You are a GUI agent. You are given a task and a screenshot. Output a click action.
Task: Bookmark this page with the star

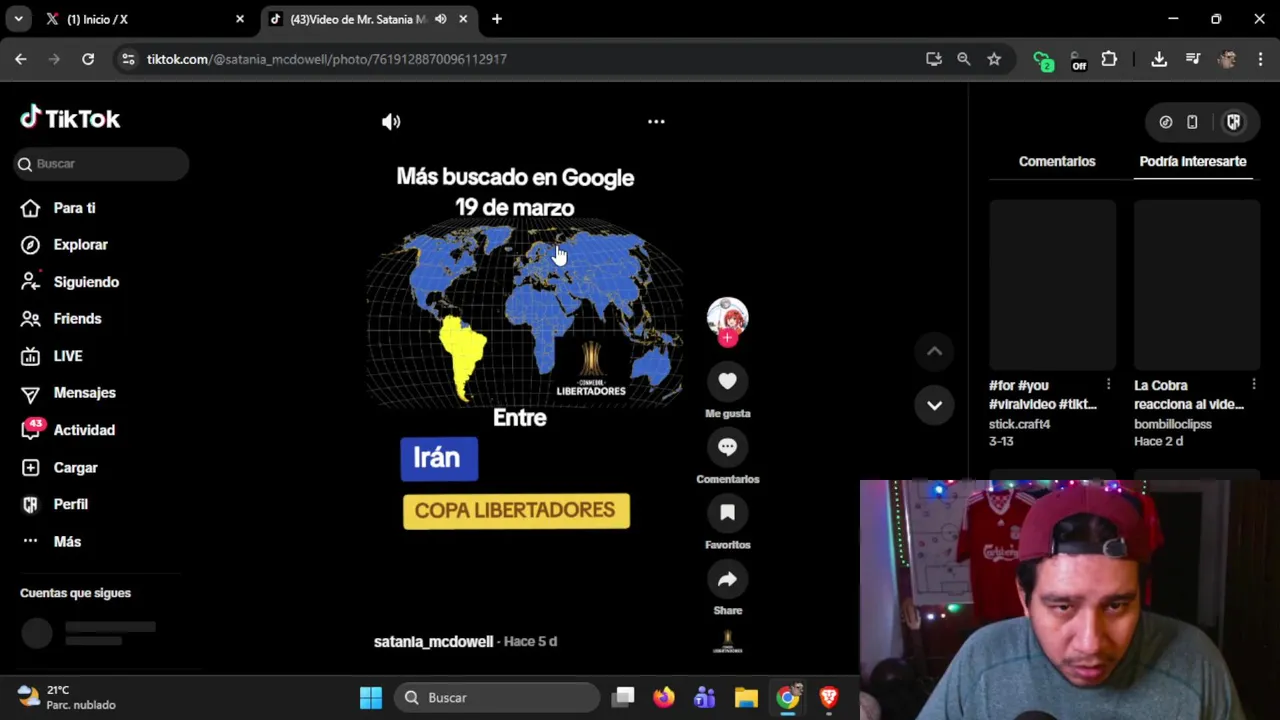pyautogui.click(x=994, y=59)
